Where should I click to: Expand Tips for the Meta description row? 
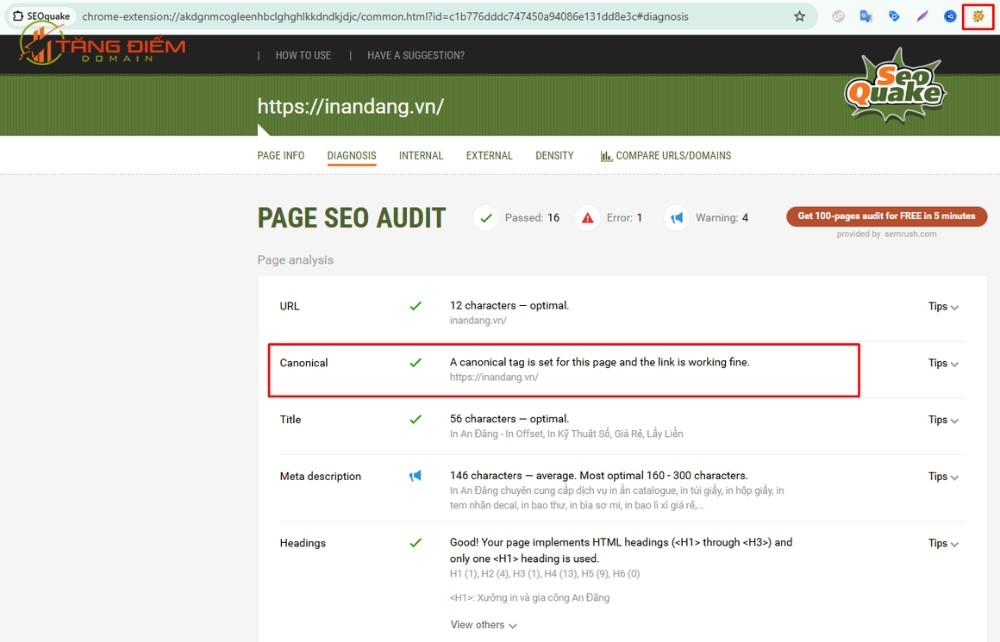(x=943, y=476)
